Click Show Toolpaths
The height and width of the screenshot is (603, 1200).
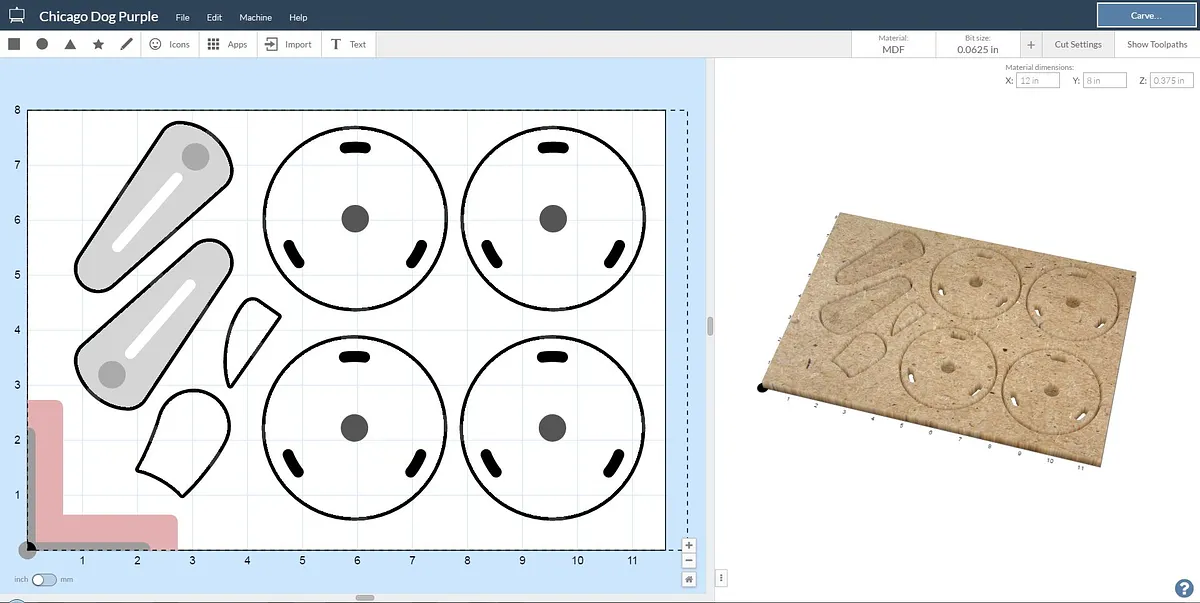1157,45
